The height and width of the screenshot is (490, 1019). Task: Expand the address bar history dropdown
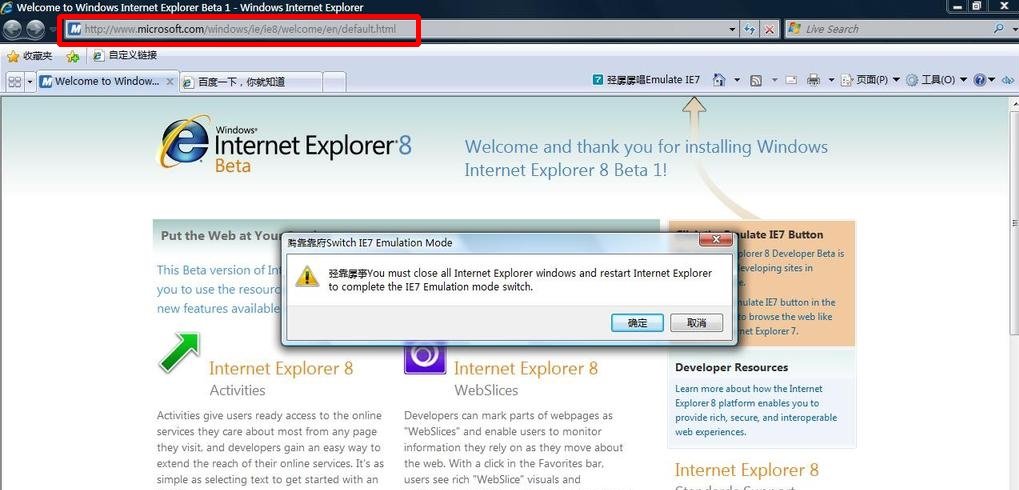click(732, 29)
